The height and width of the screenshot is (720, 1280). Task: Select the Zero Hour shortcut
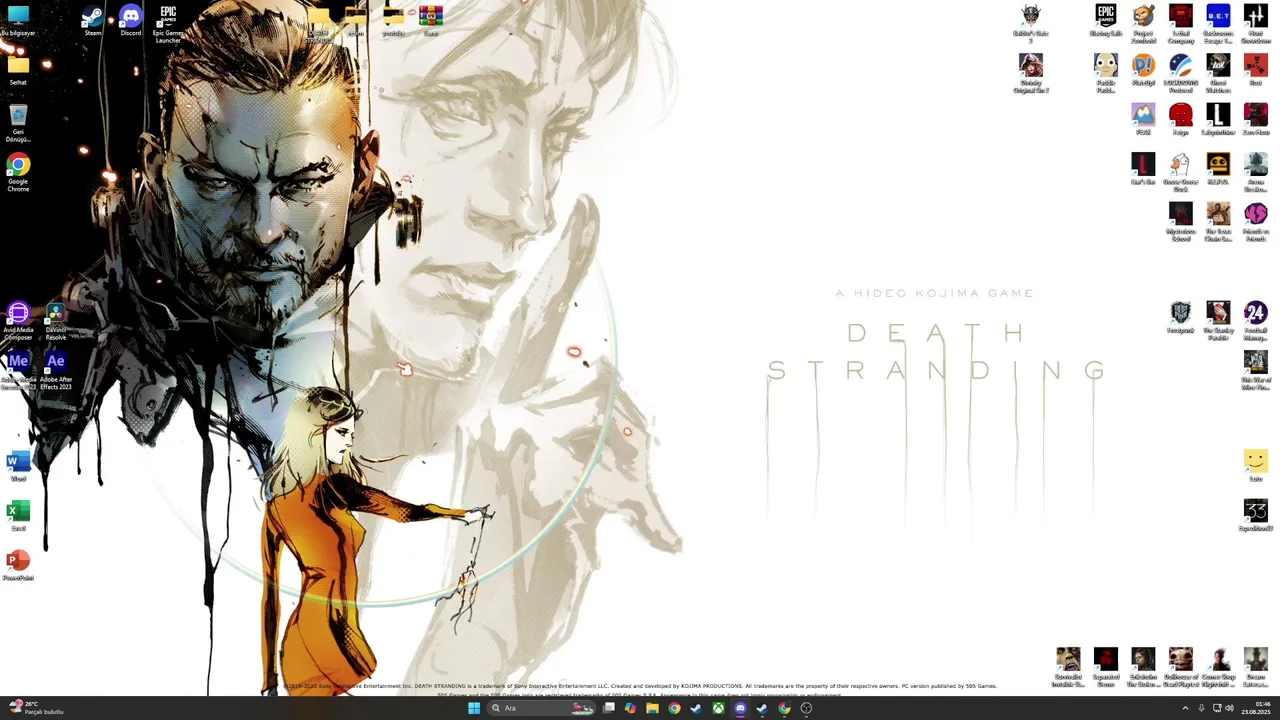pos(1256,119)
